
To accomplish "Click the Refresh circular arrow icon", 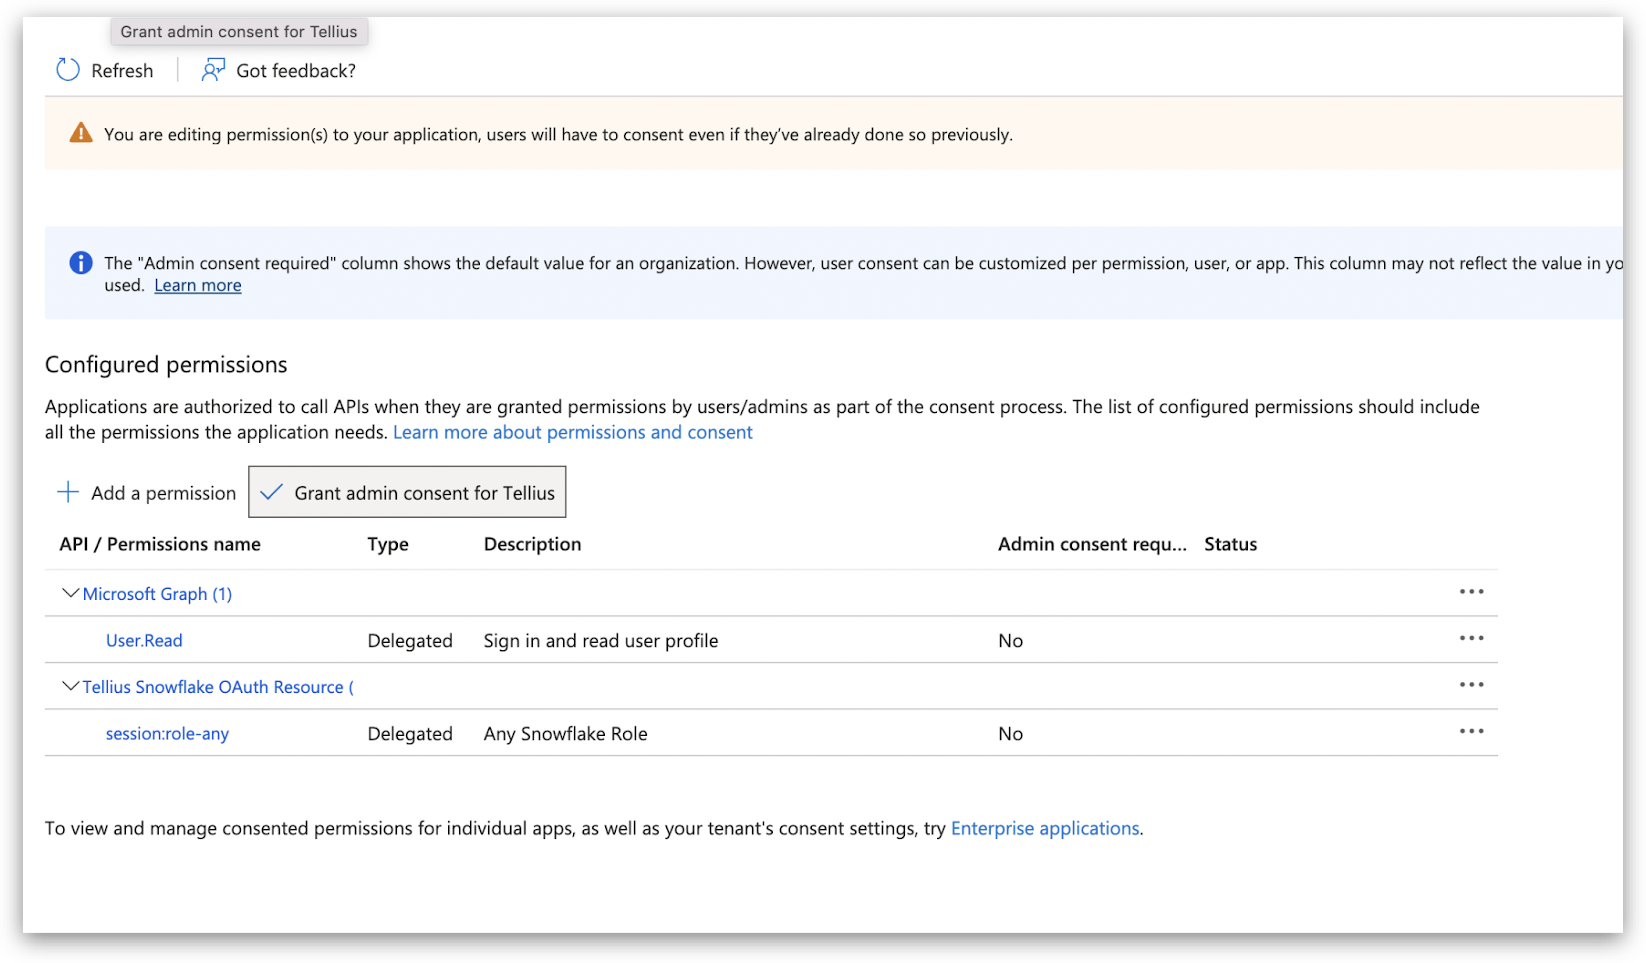I will point(68,70).
